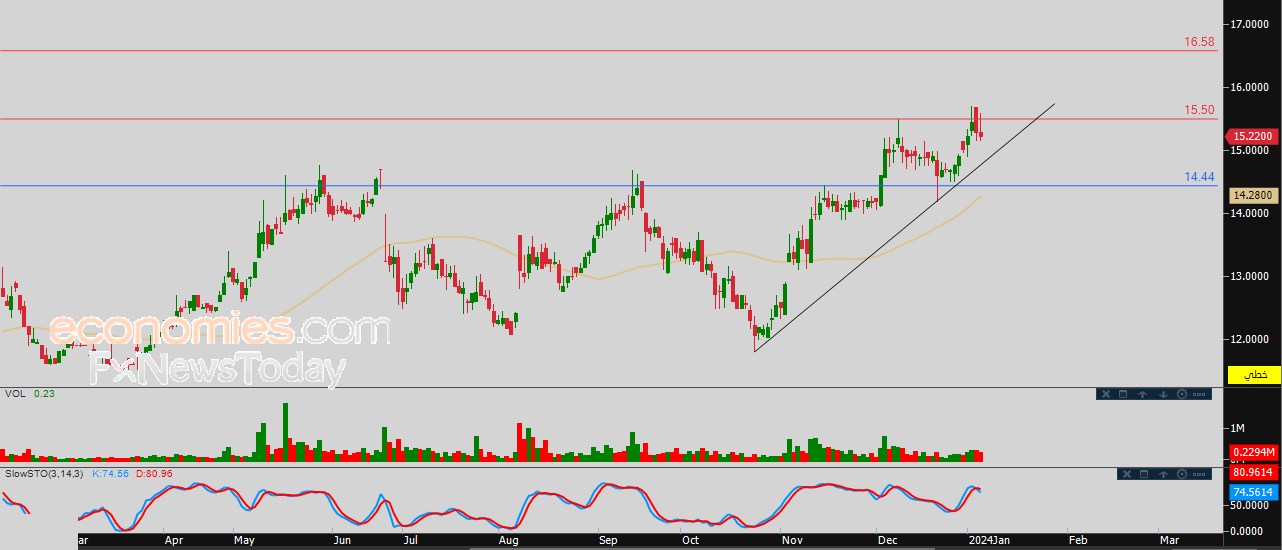The image size is (1282, 550).
Task: Move the VOL pane down
Action: tap(1163, 394)
